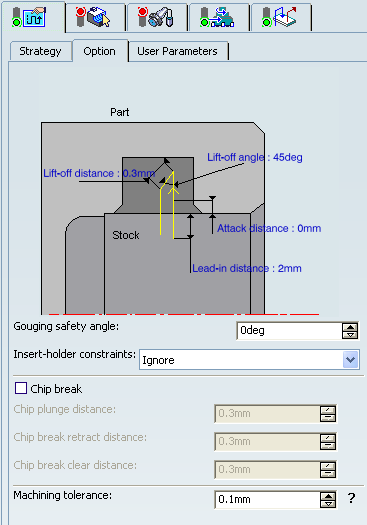Click the Machining tolerance input field
The image size is (367, 525).
pos(268,500)
